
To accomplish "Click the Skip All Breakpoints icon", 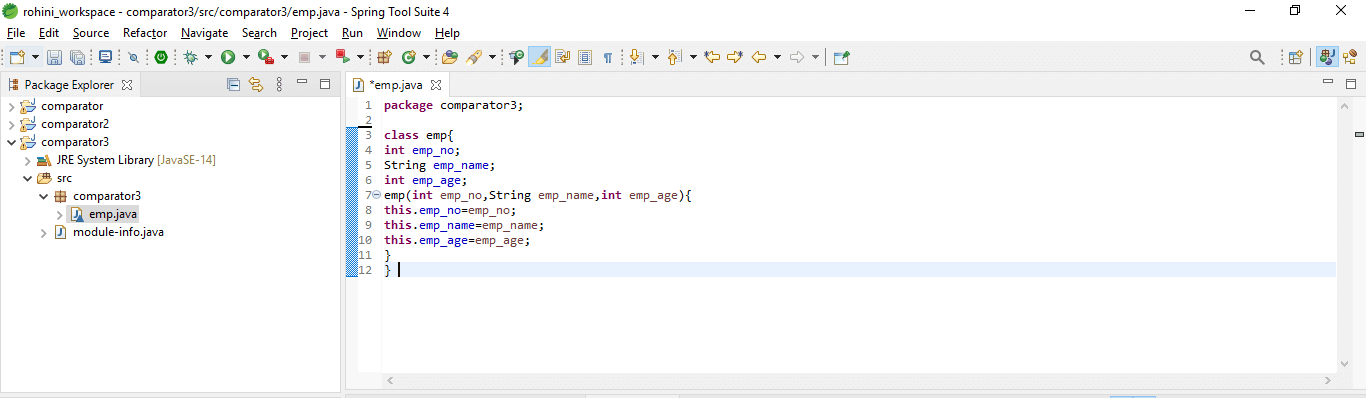I will (x=133, y=58).
